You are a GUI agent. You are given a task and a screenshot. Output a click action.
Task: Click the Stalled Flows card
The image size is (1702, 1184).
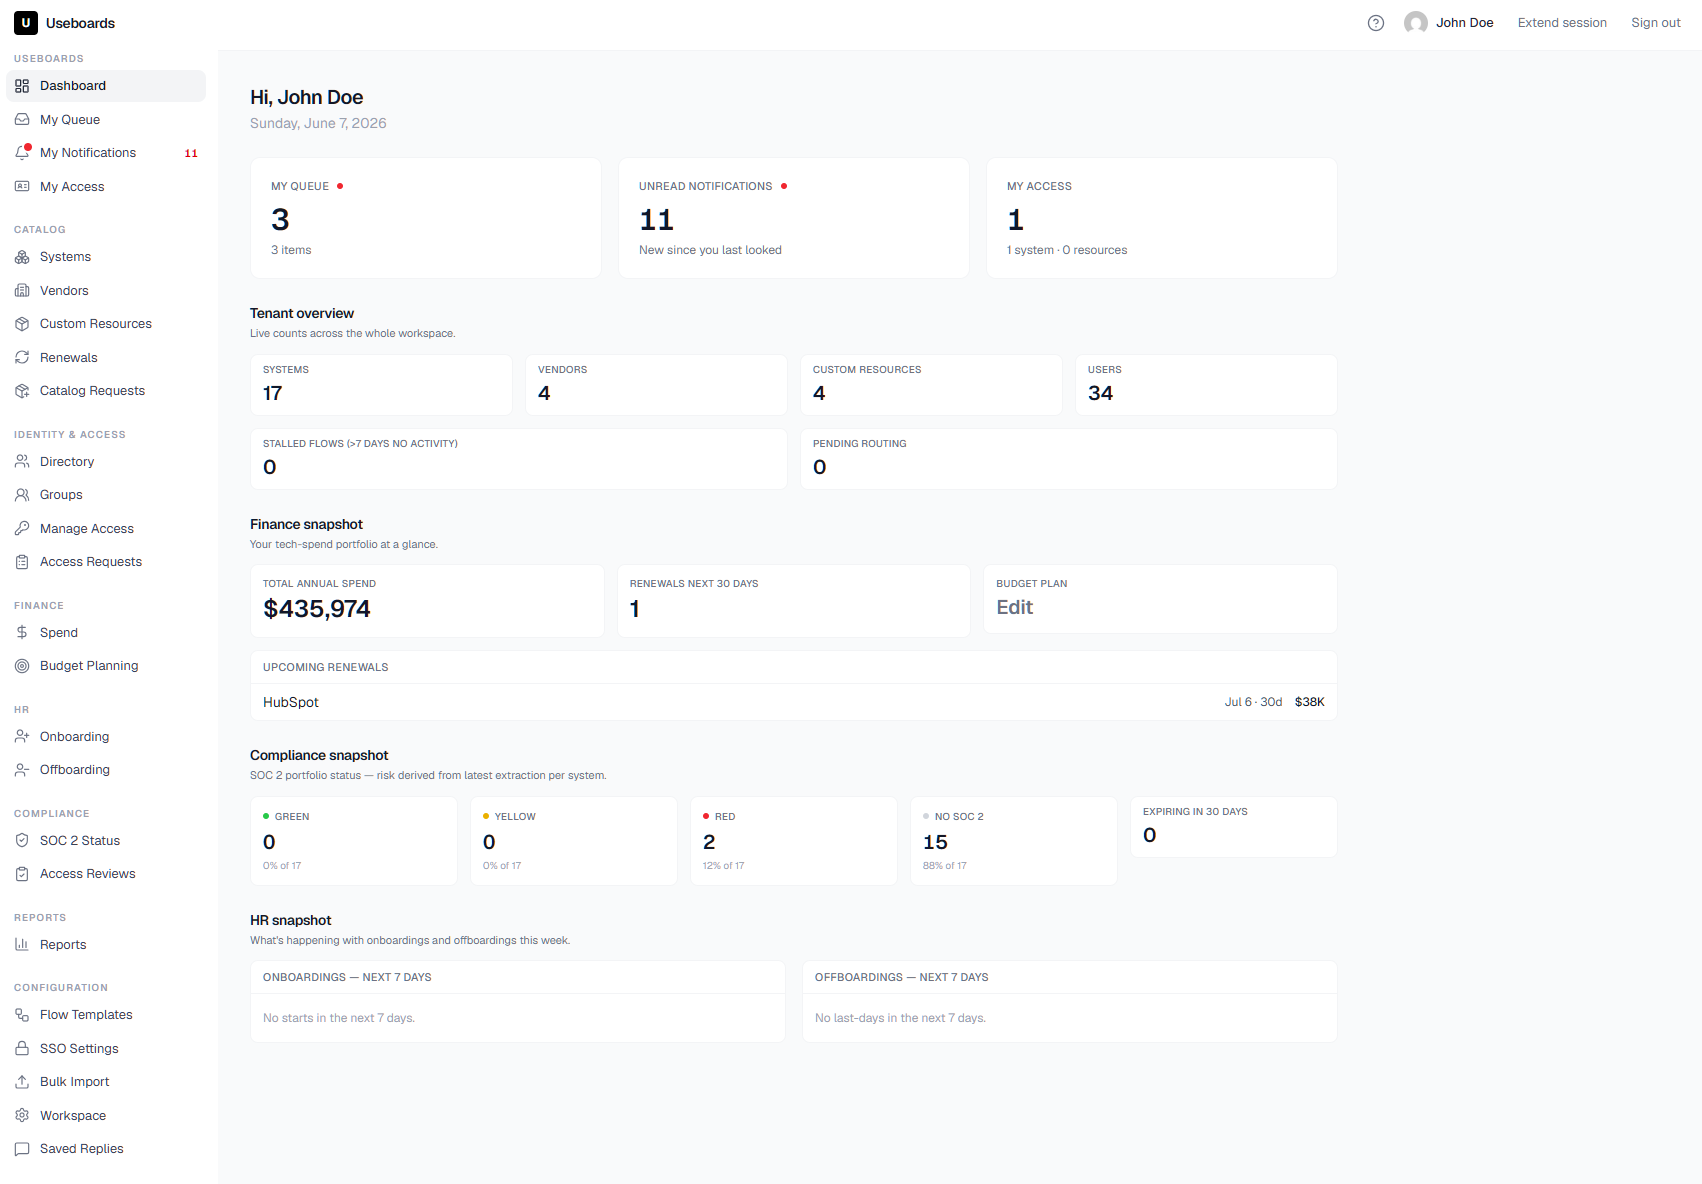[x=519, y=459]
